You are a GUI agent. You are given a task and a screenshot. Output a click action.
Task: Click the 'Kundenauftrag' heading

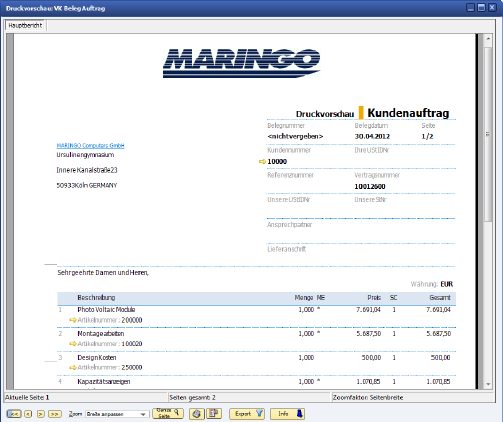click(408, 113)
